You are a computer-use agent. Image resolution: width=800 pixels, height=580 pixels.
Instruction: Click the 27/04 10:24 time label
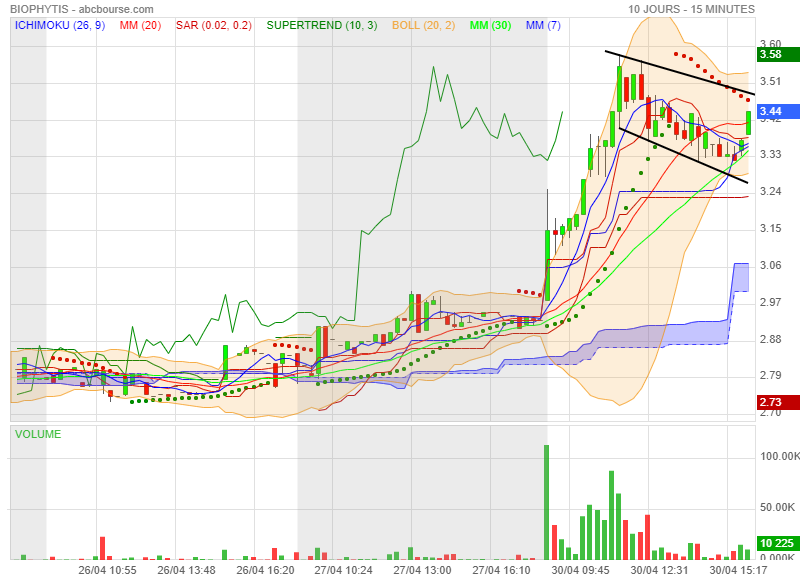click(x=343, y=570)
